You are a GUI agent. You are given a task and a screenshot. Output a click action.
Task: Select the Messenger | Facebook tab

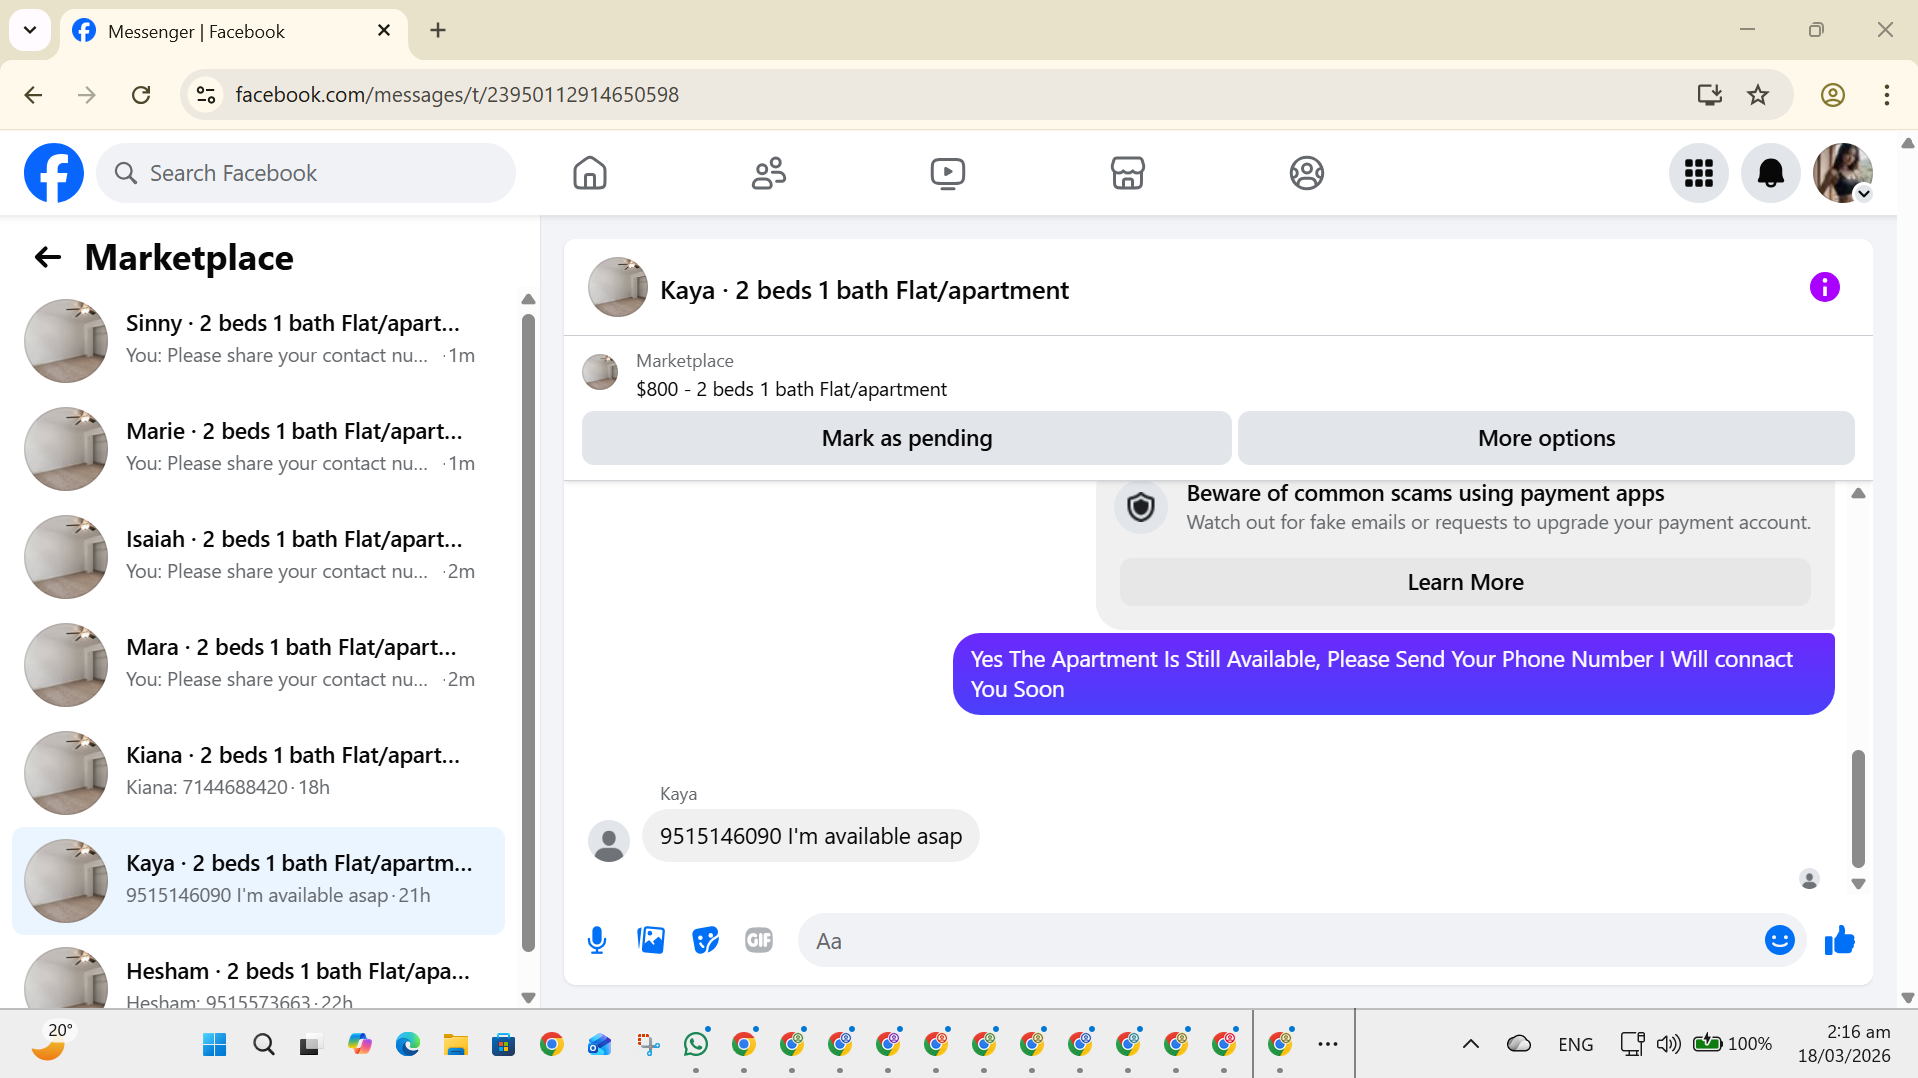coord(234,31)
